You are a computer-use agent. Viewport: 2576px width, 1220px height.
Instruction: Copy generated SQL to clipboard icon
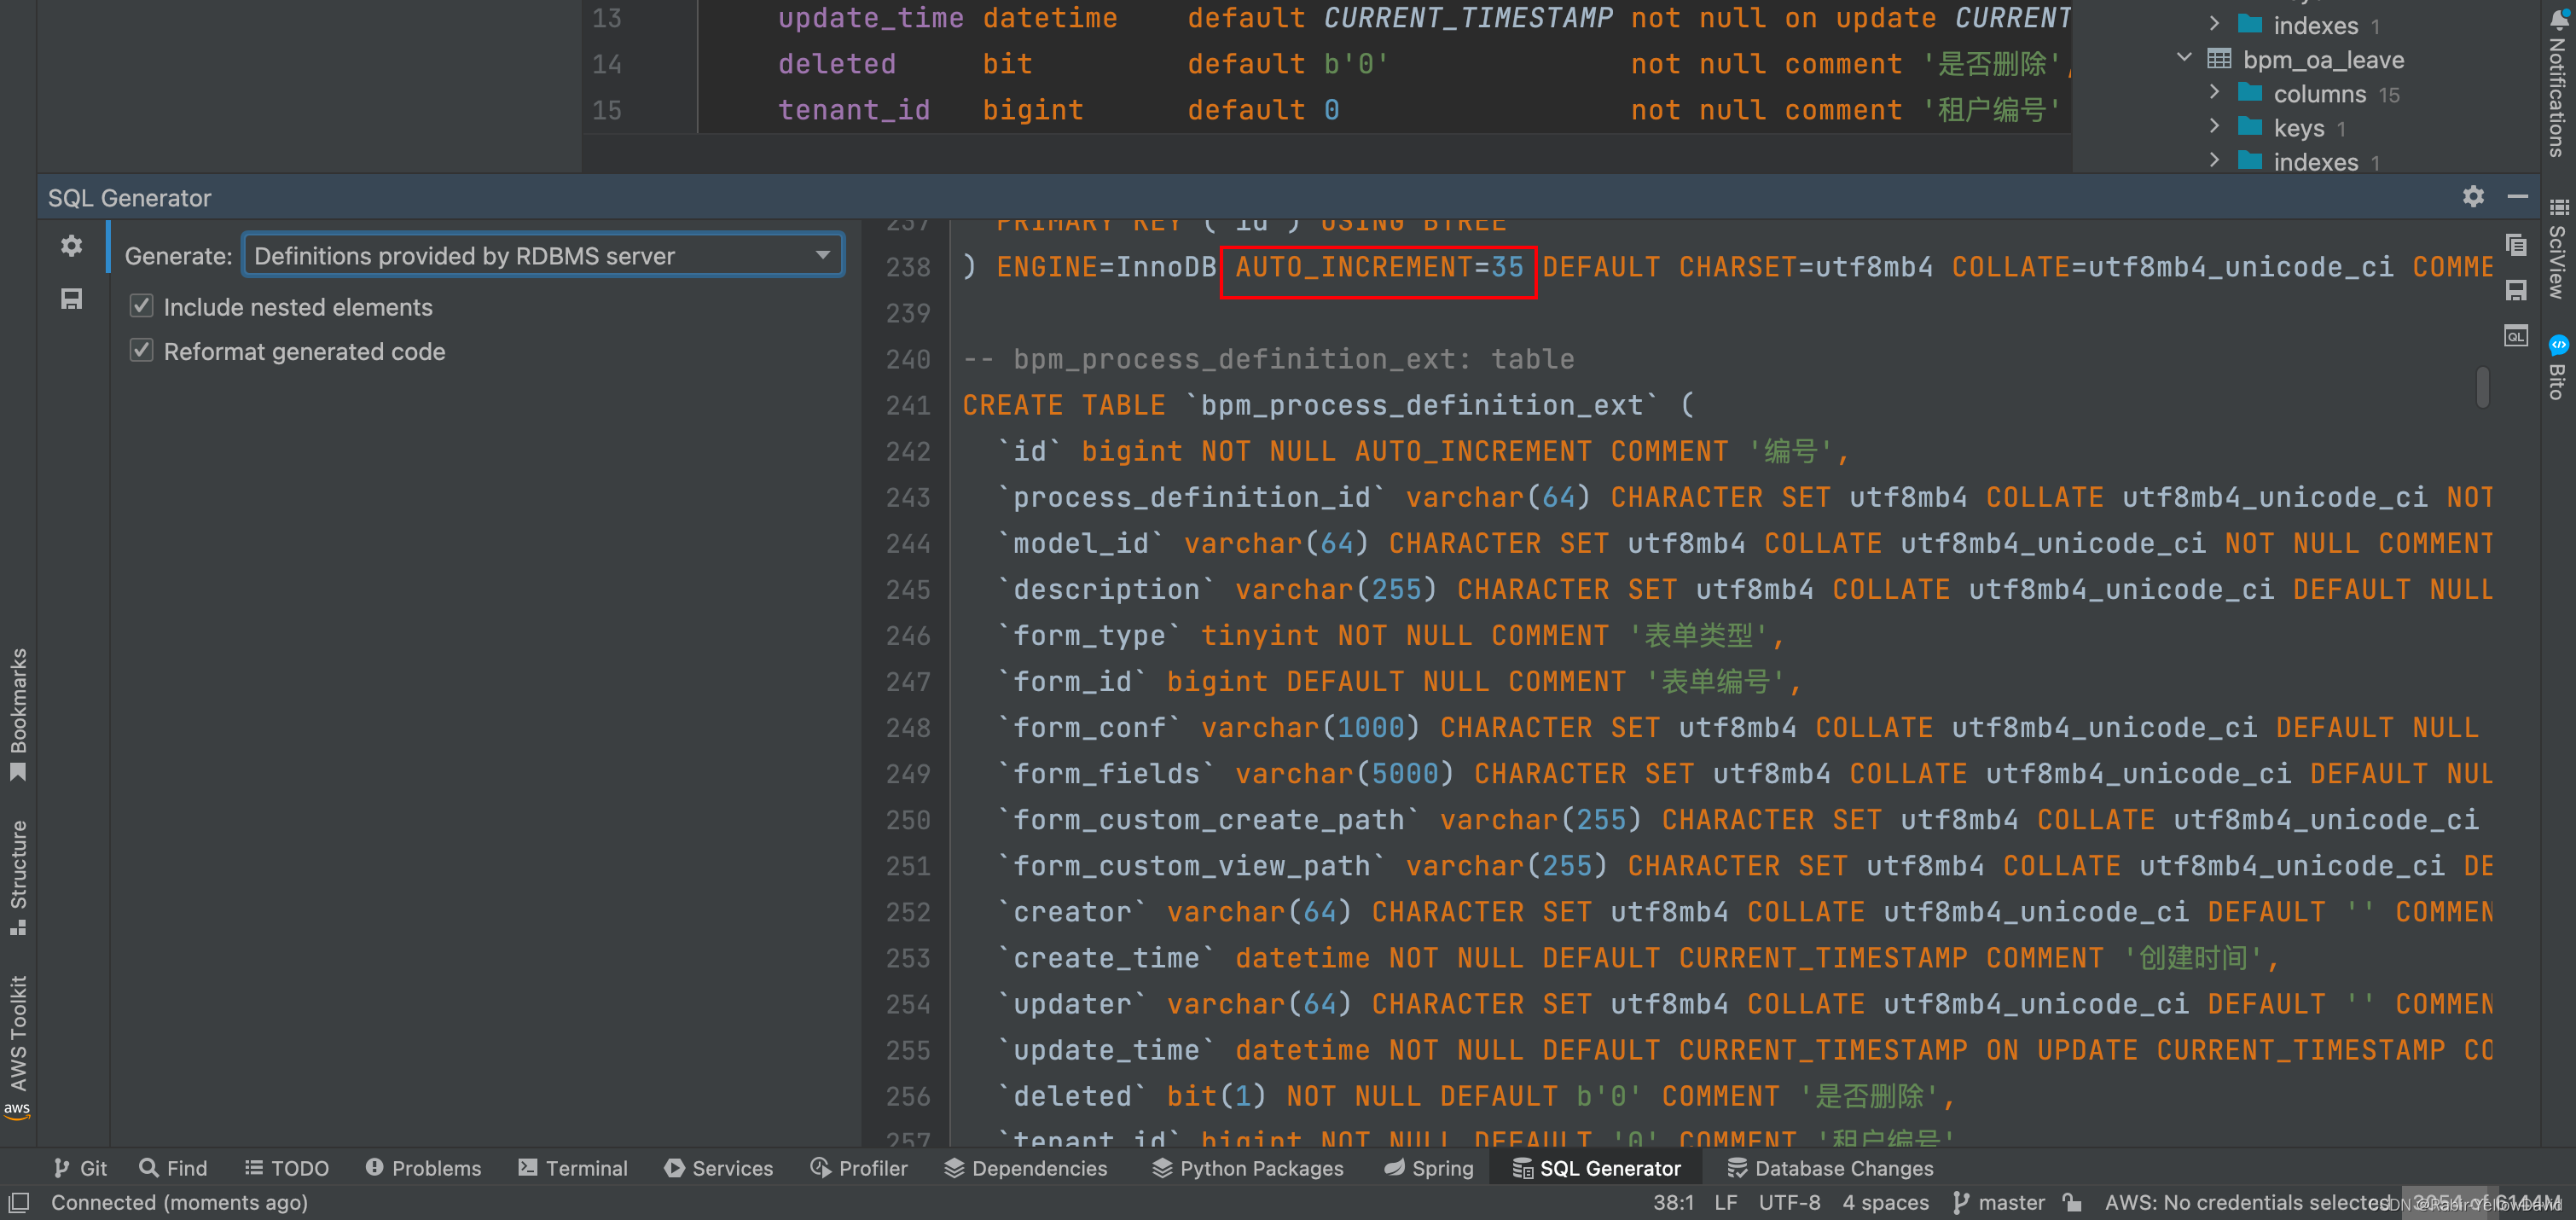[x=2516, y=245]
